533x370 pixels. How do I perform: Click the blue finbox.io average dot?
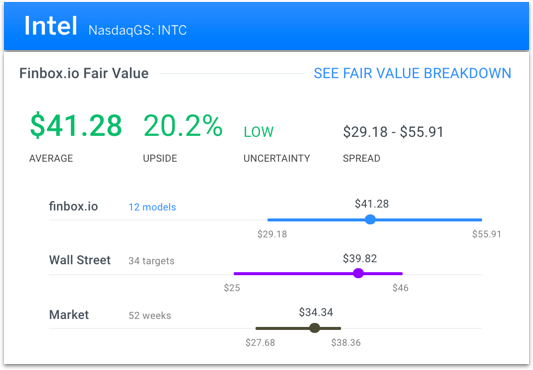coord(370,219)
